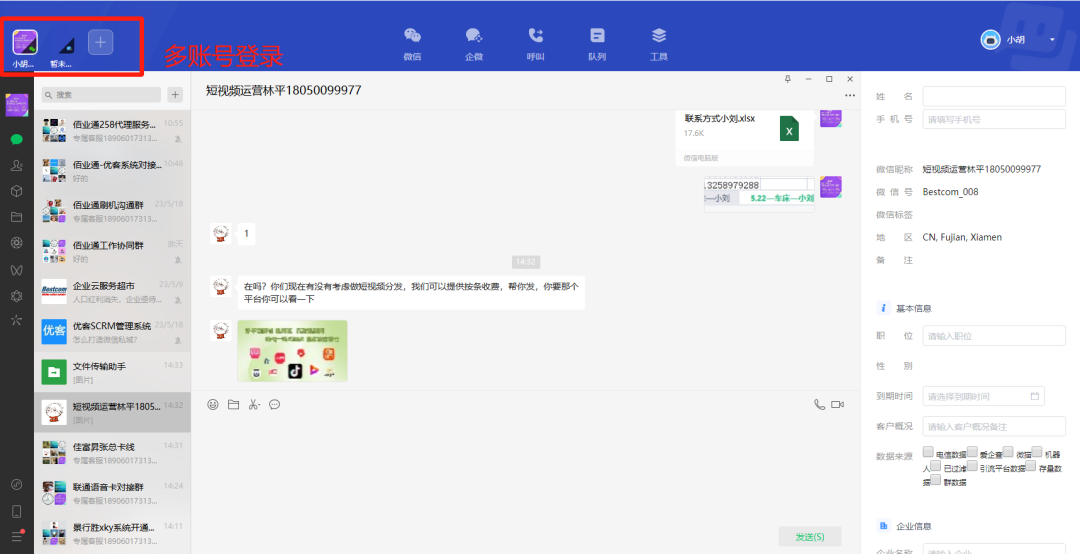Open the chat history bubble icon
This screenshot has width=1080, height=554.
[275, 404]
